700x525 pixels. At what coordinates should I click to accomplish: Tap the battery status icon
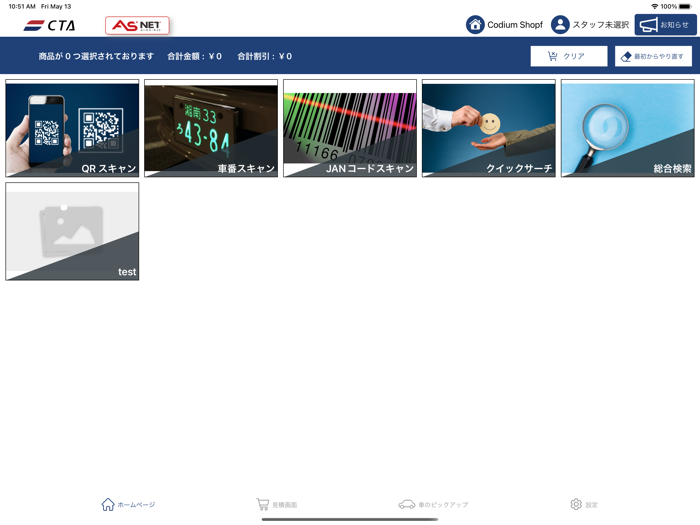pos(685,6)
